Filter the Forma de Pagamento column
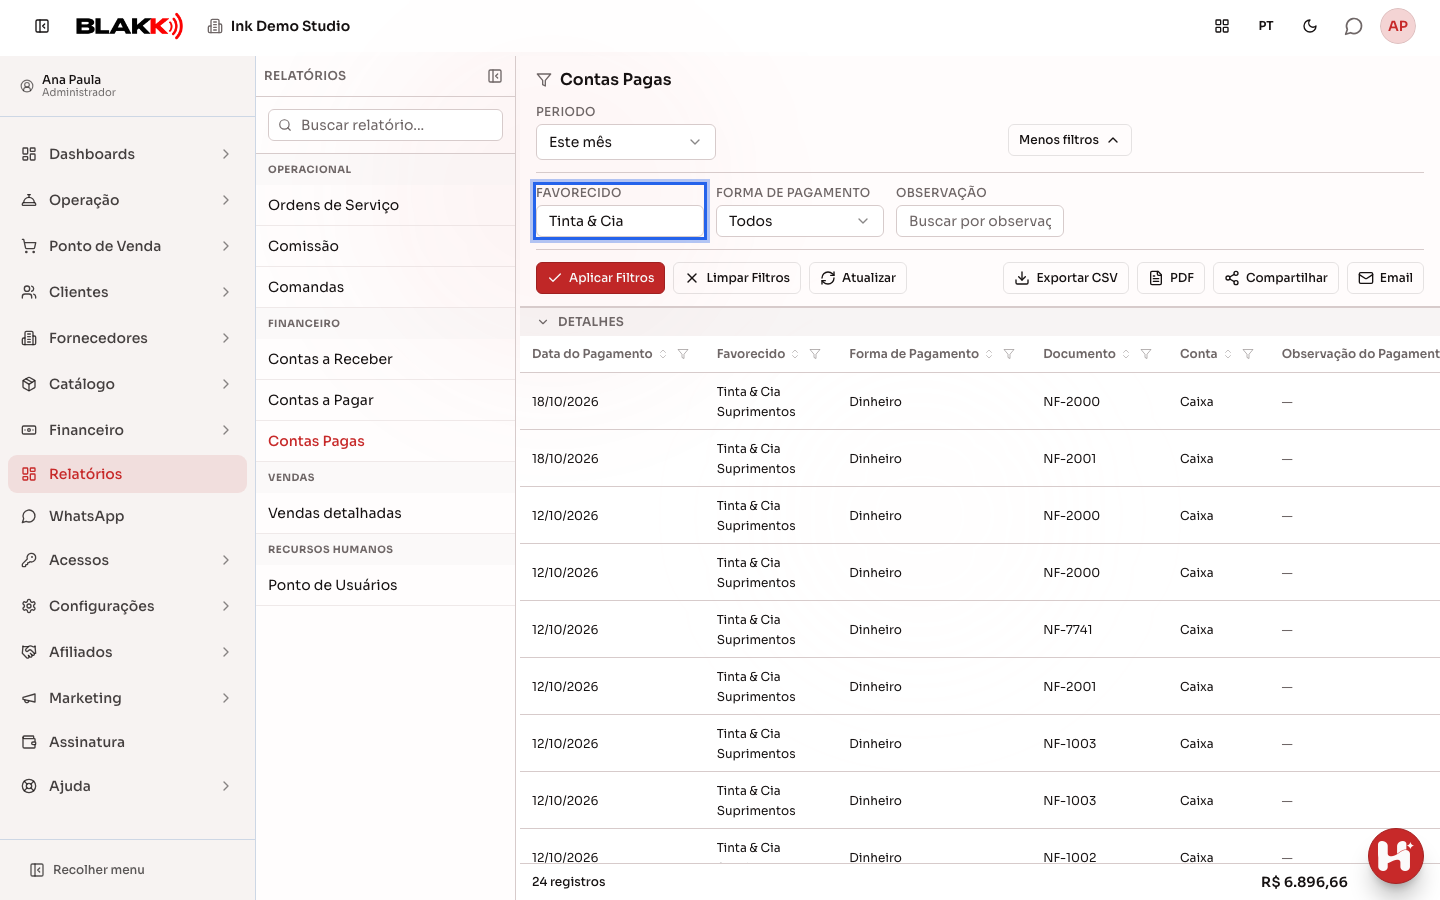 (1009, 354)
